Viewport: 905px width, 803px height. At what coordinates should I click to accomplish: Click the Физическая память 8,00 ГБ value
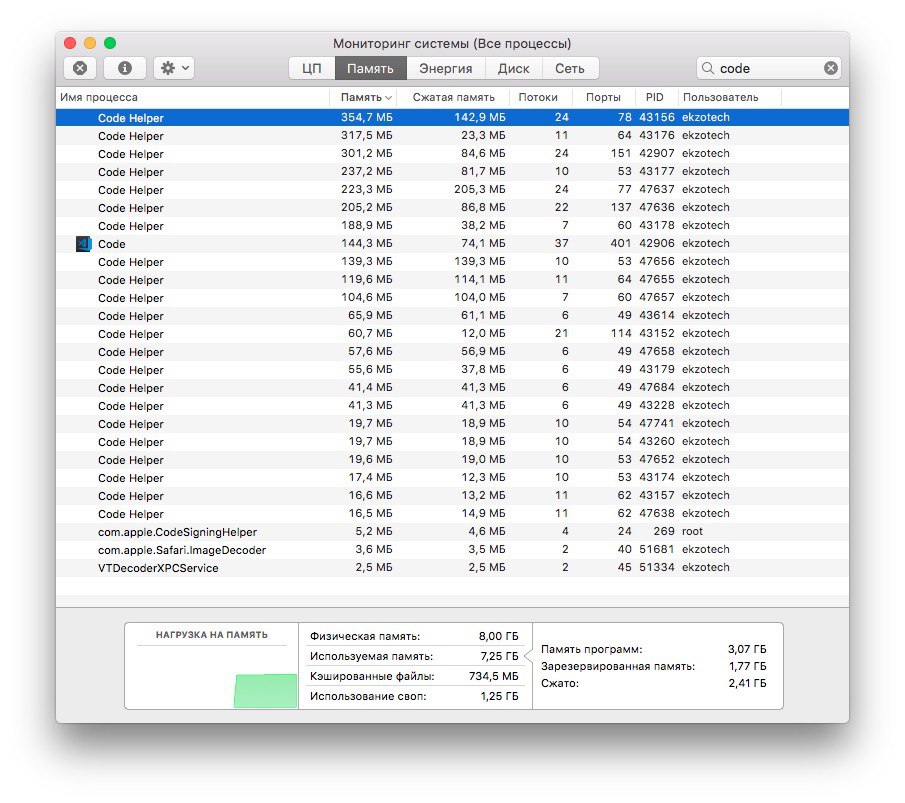coord(498,636)
